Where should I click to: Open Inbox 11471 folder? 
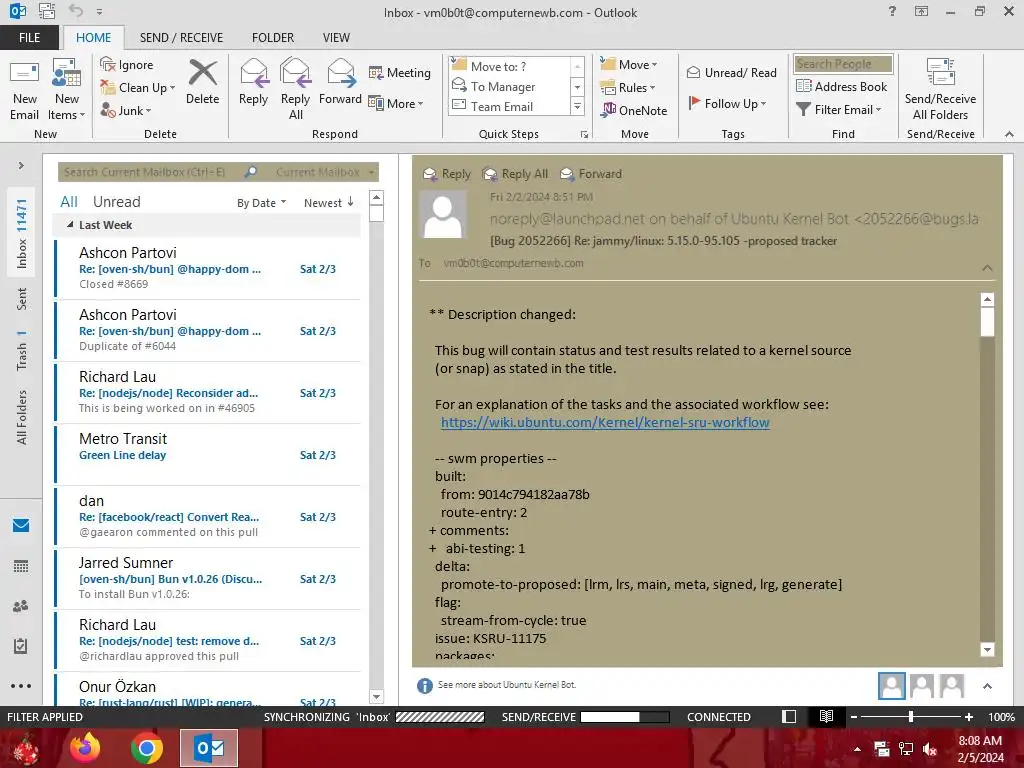coord(22,234)
